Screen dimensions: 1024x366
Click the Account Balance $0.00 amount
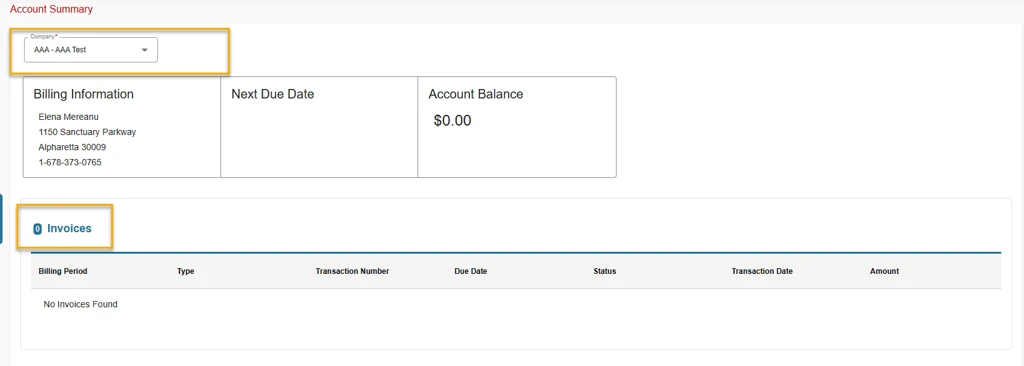tap(453, 121)
